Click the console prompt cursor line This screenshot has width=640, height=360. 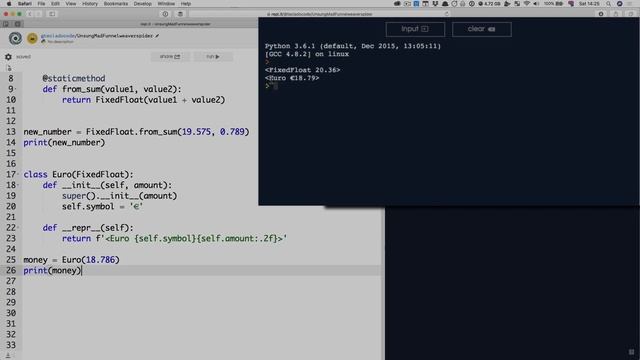[271, 86]
